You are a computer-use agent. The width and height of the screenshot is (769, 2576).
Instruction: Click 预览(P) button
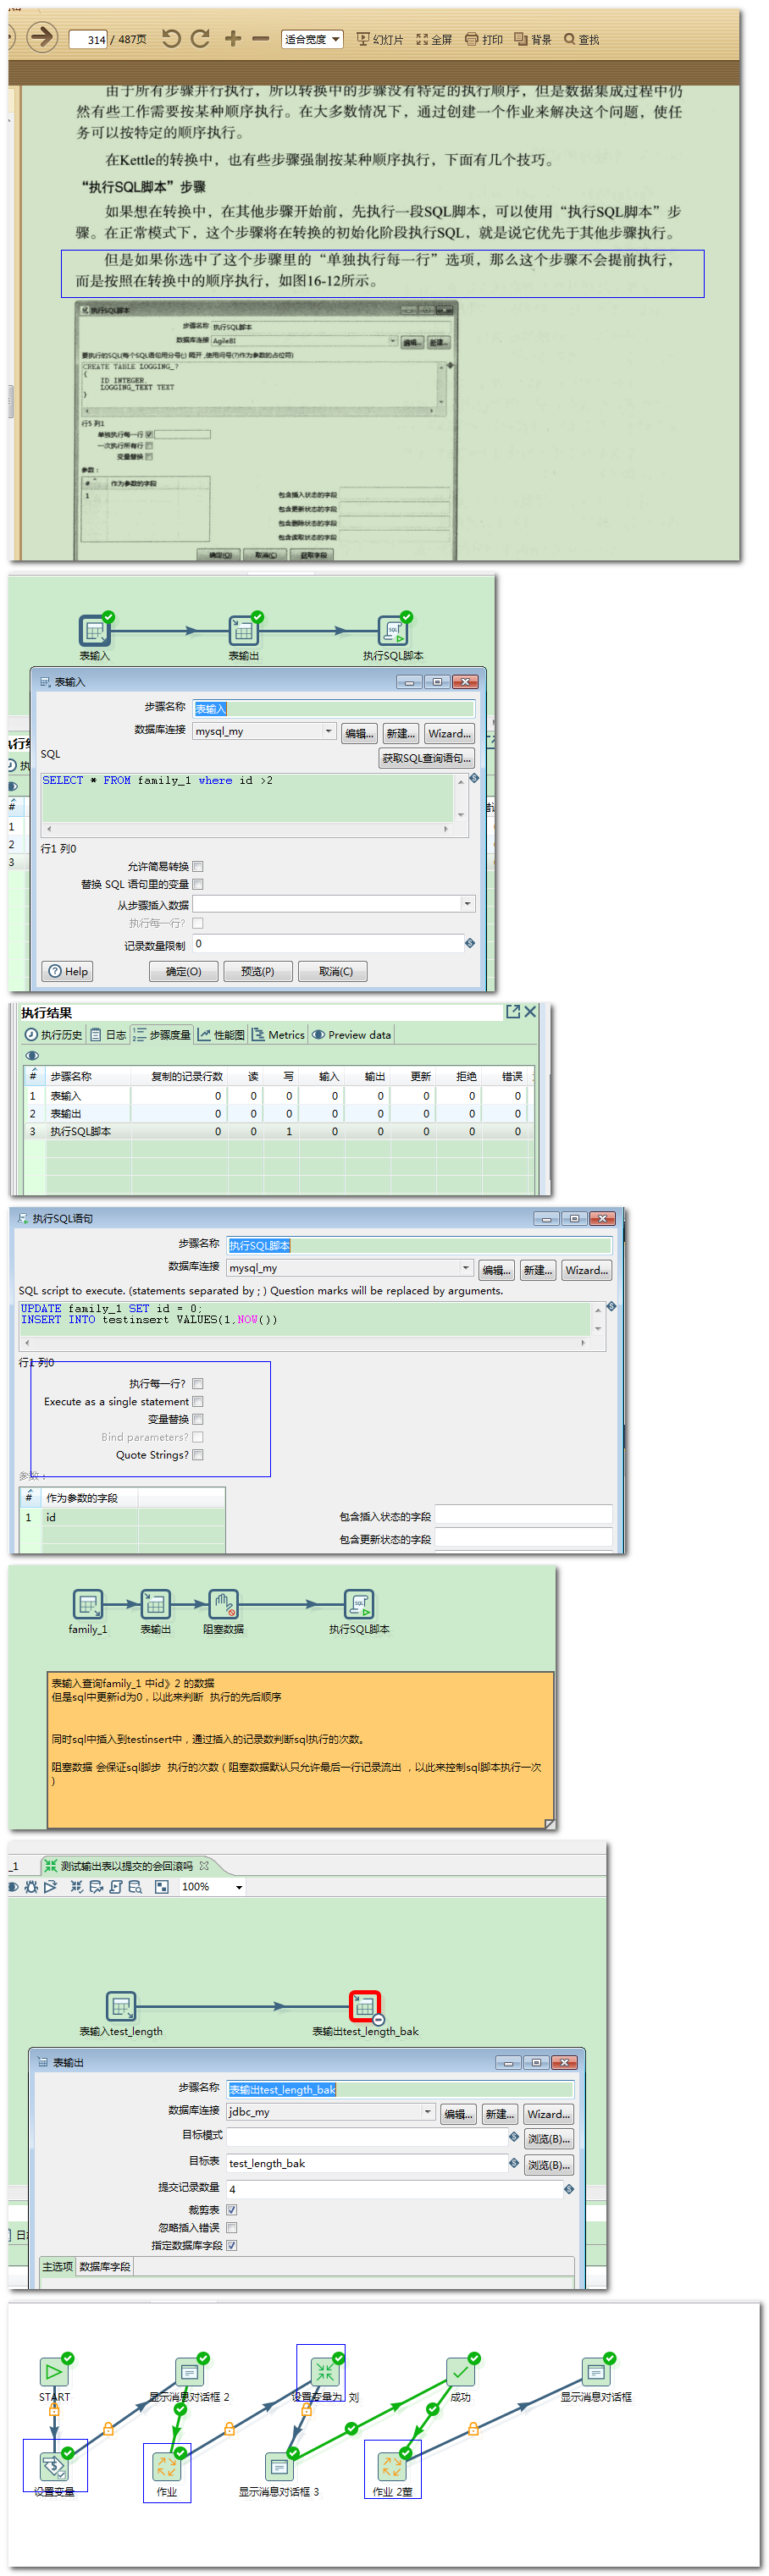pyautogui.click(x=257, y=971)
